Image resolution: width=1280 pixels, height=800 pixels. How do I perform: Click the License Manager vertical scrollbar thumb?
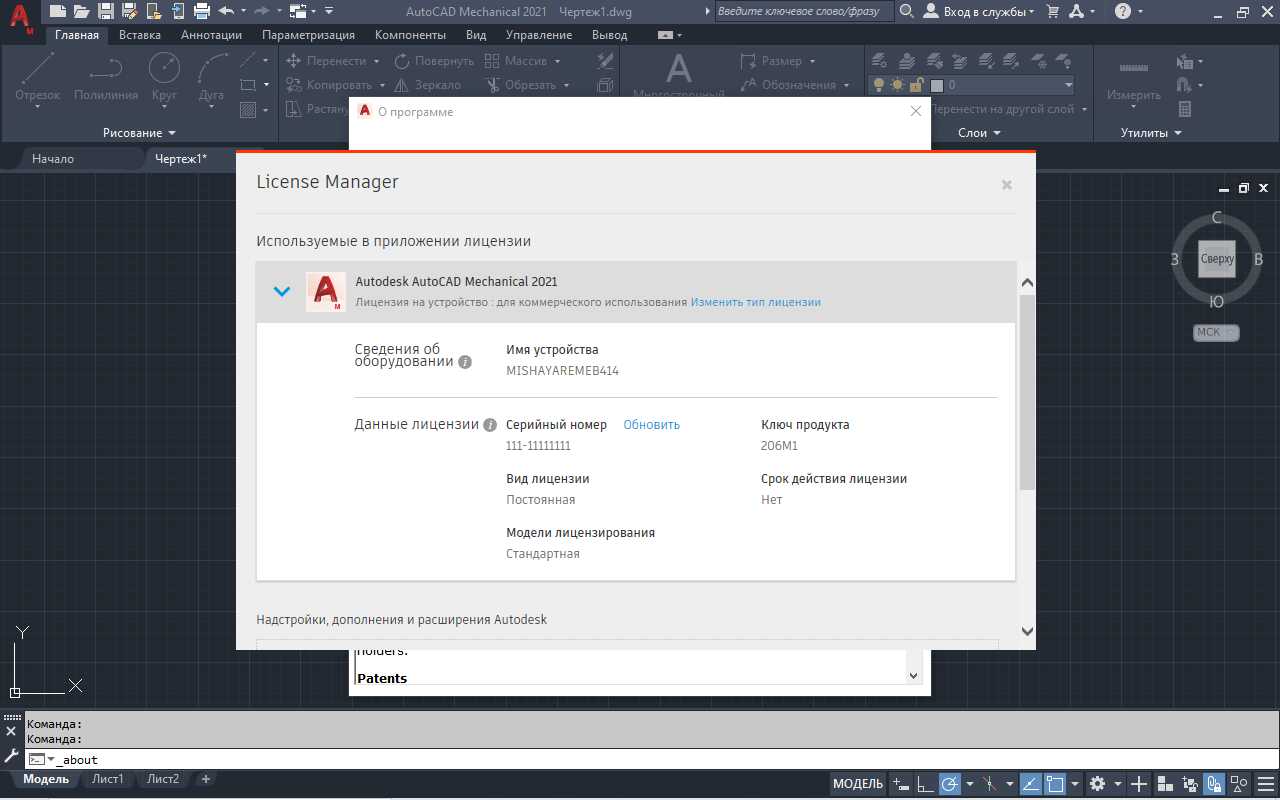(1027, 393)
